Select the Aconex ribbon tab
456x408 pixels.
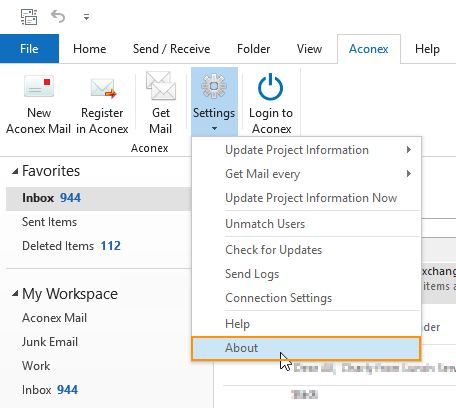coord(369,49)
